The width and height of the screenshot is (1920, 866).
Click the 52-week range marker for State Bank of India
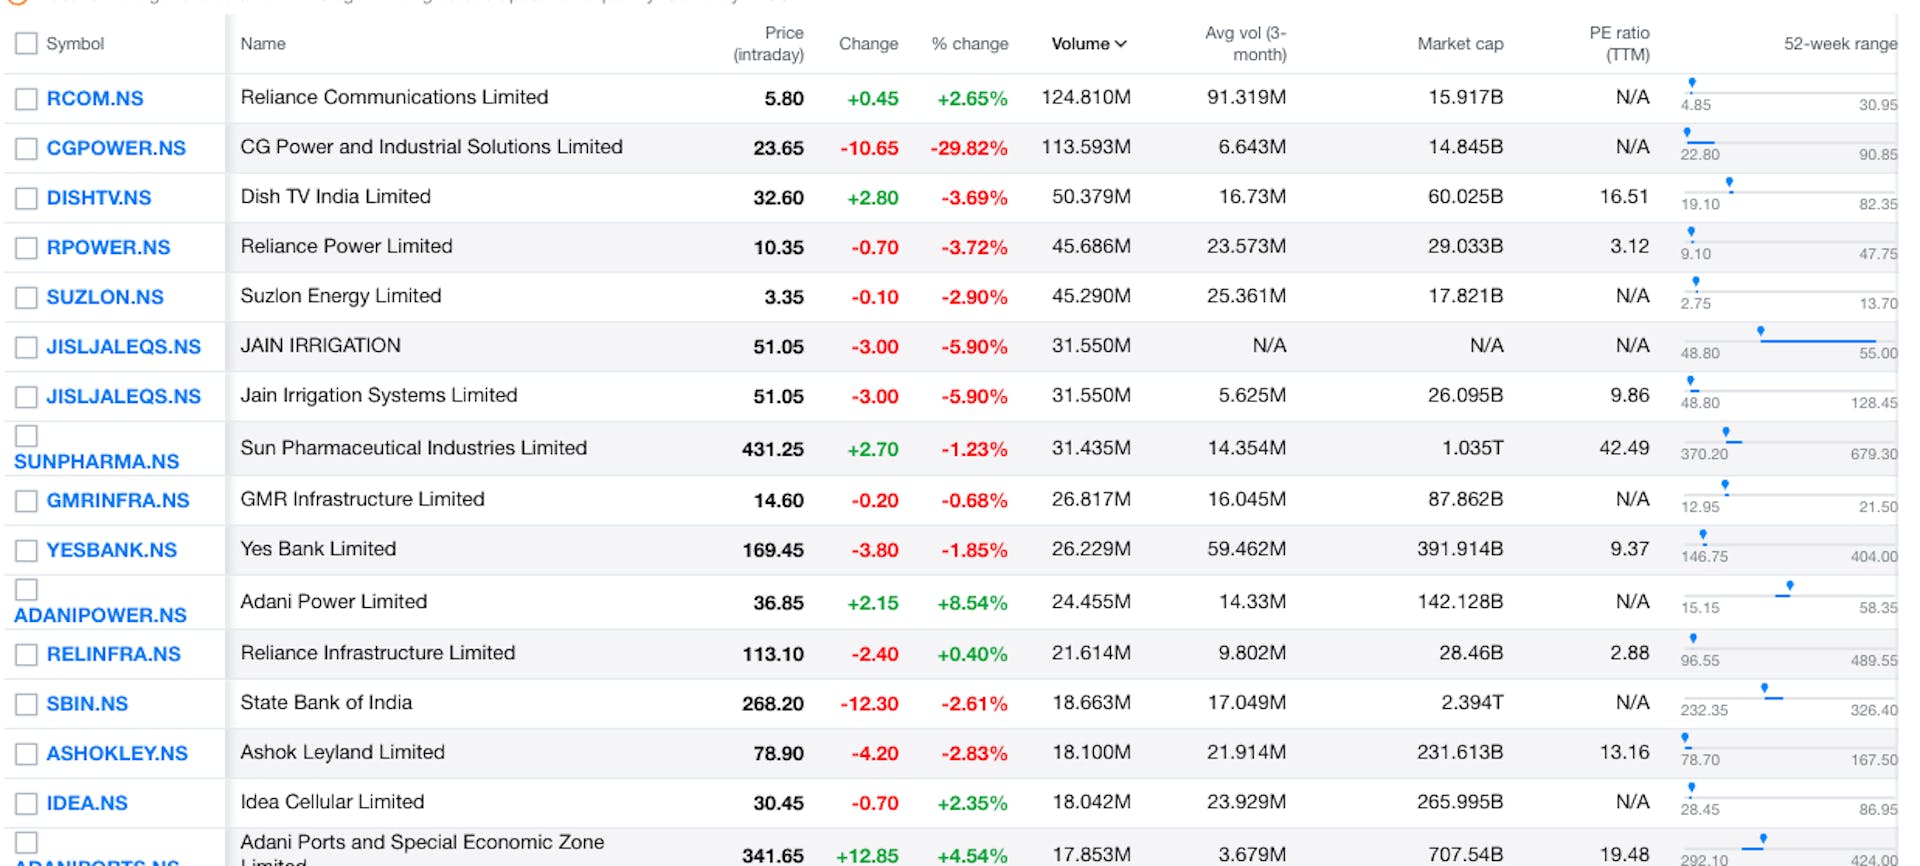1765,689
